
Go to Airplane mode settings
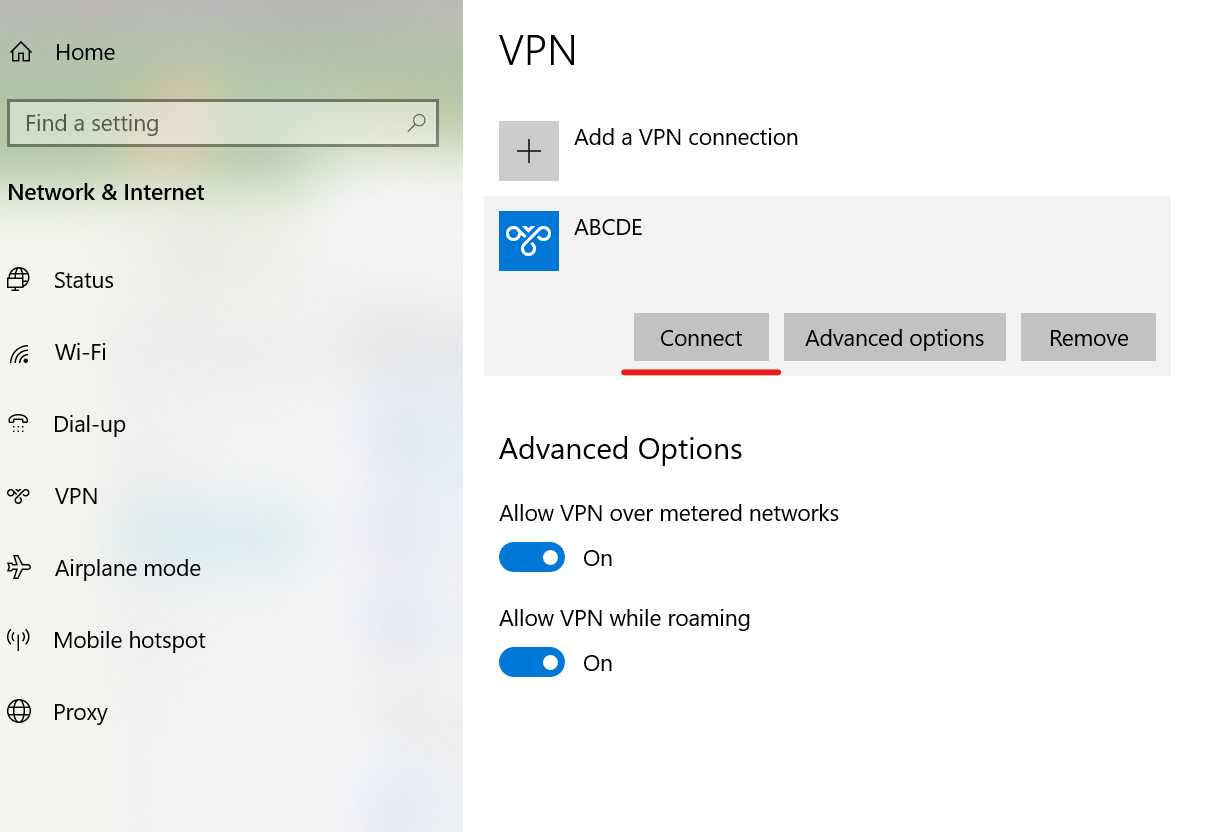tap(128, 568)
